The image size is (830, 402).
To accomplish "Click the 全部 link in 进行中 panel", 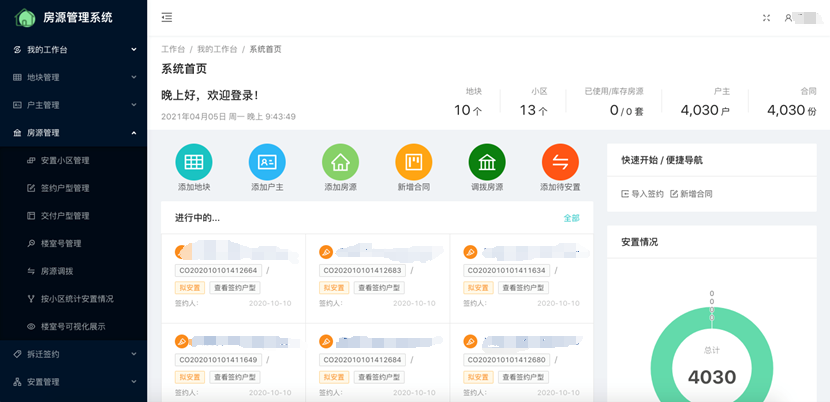I will click(x=571, y=218).
